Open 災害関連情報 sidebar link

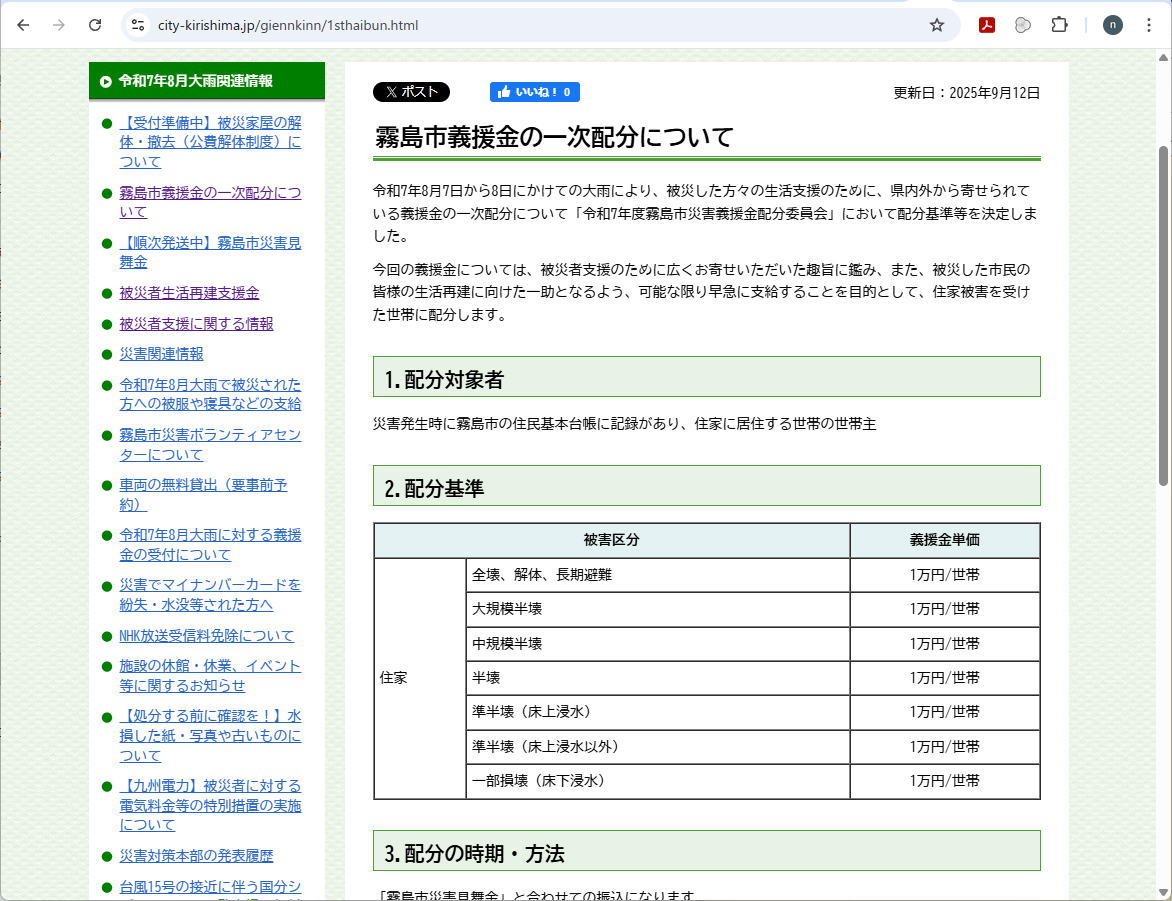161,354
